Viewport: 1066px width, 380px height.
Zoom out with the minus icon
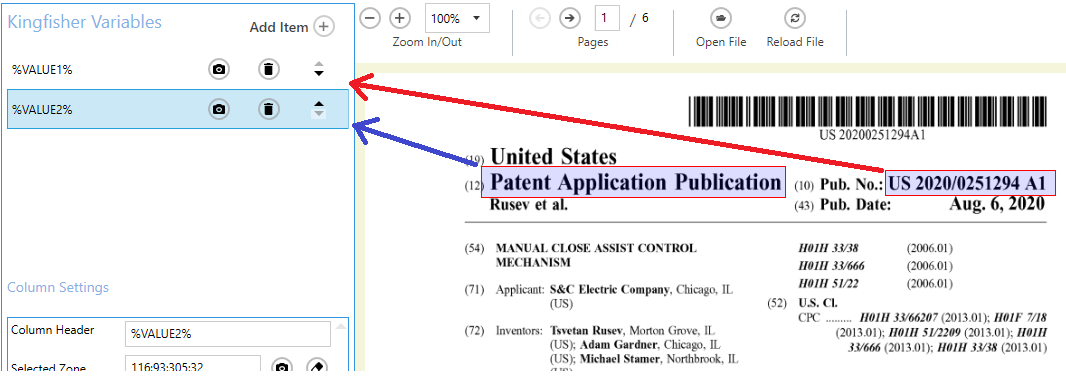click(370, 18)
